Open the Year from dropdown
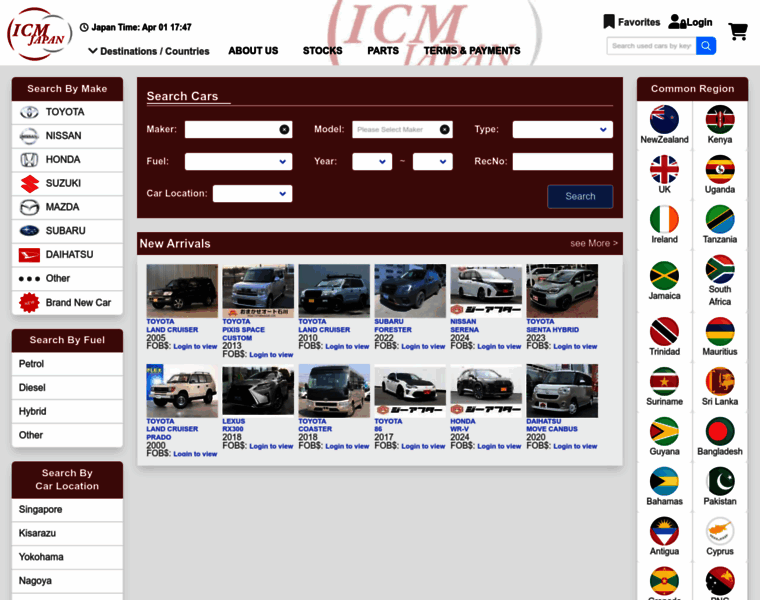Viewport: 760px width, 600px height. point(372,161)
